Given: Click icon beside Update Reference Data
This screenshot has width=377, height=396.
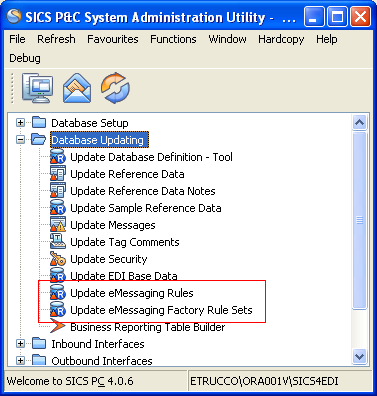Looking at the screenshot, I should coord(58,173).
